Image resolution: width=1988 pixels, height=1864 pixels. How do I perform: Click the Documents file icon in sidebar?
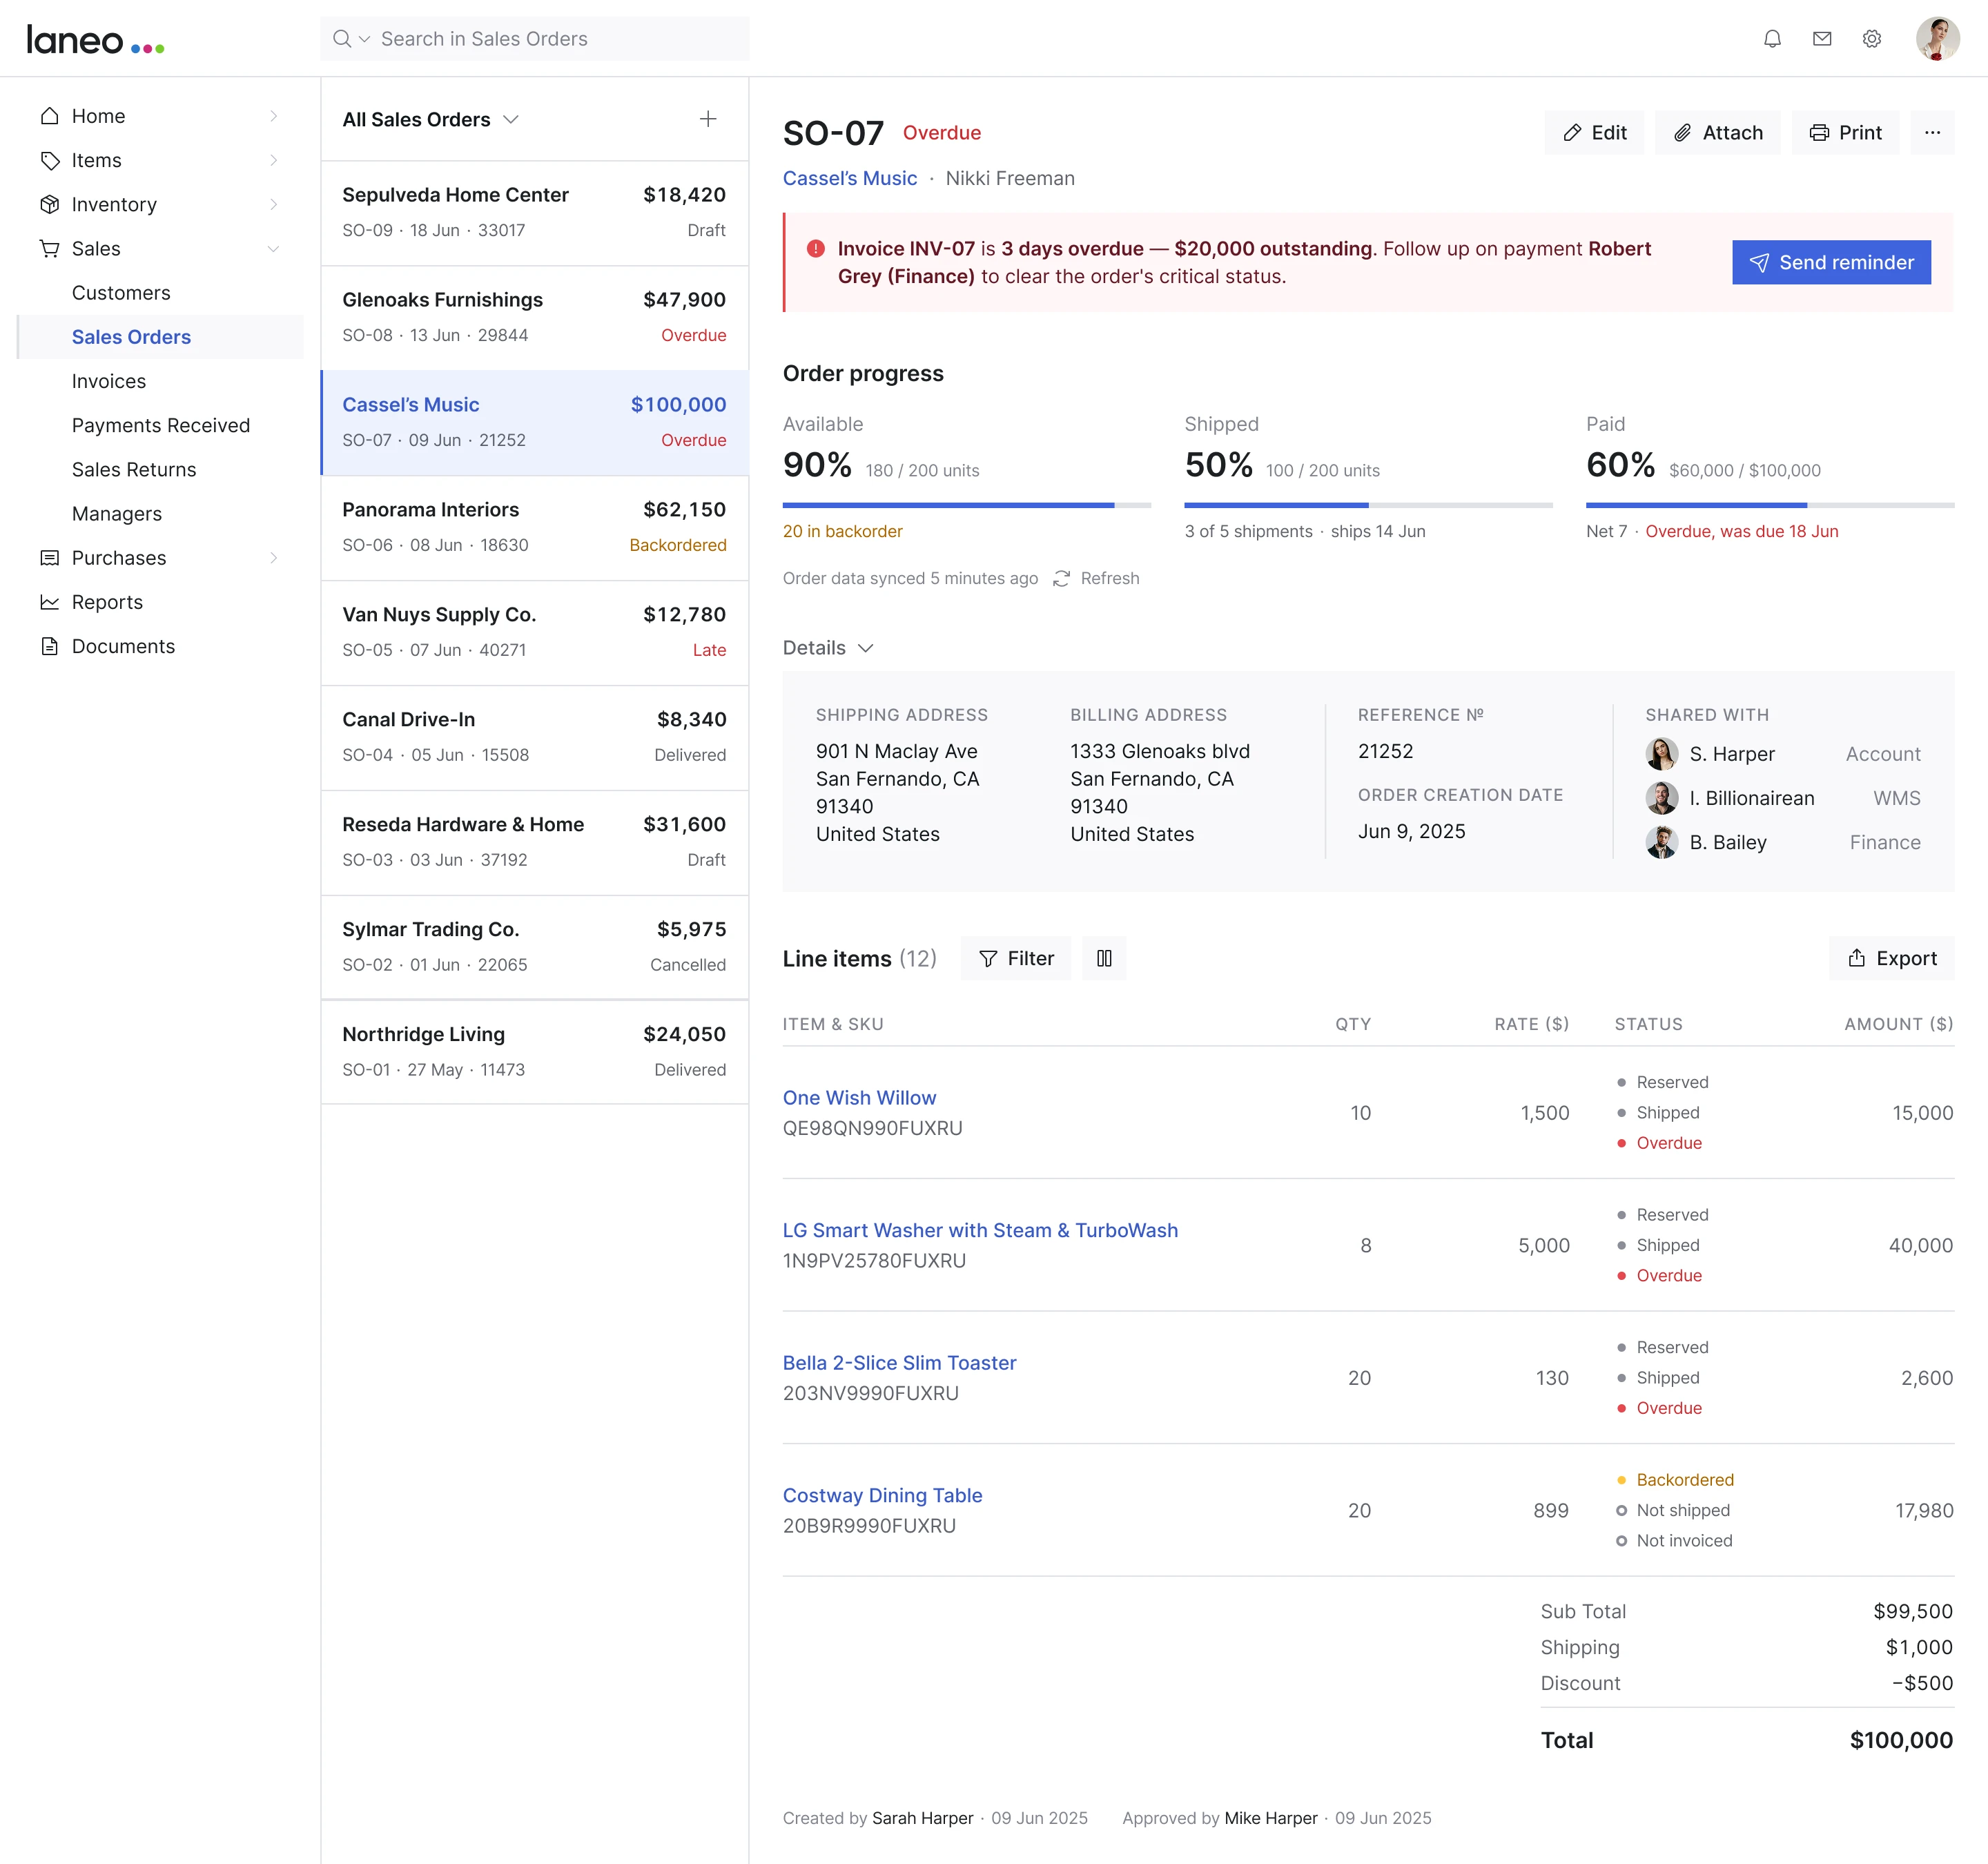tap(49, 646)
